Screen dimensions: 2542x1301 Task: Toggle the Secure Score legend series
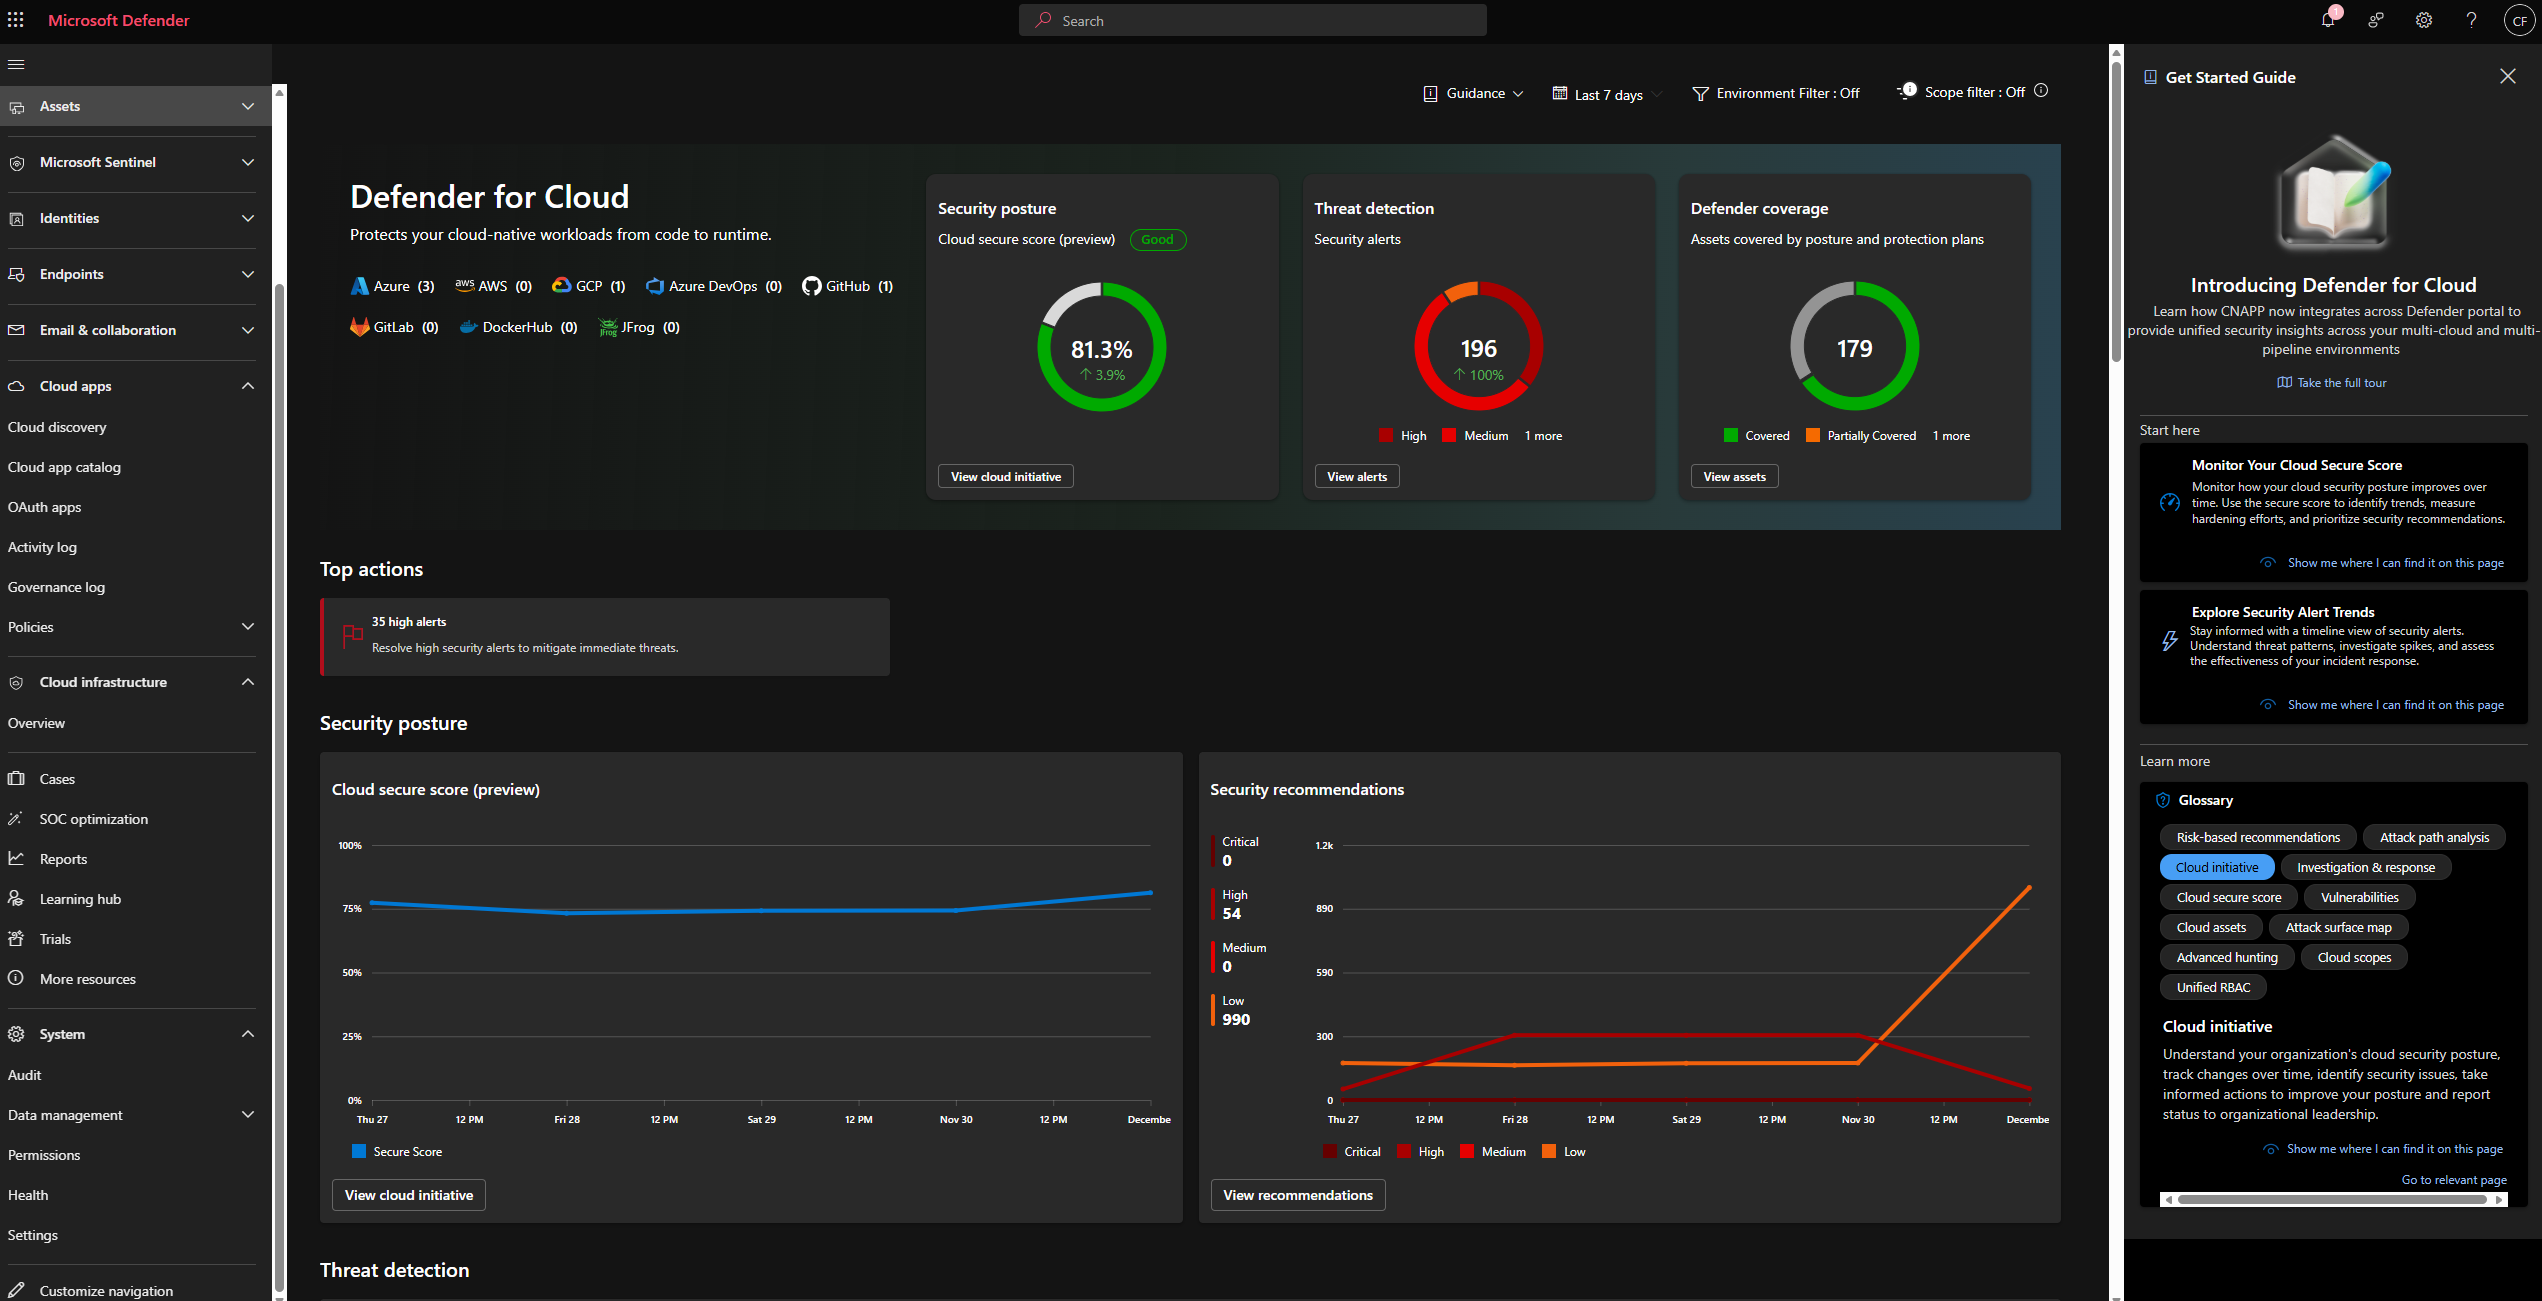(x=397, y=1152)
